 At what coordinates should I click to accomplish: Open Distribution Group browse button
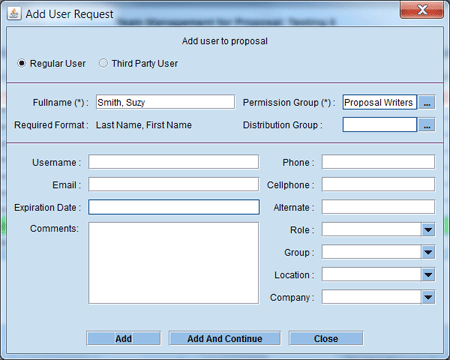coord(427,125)
